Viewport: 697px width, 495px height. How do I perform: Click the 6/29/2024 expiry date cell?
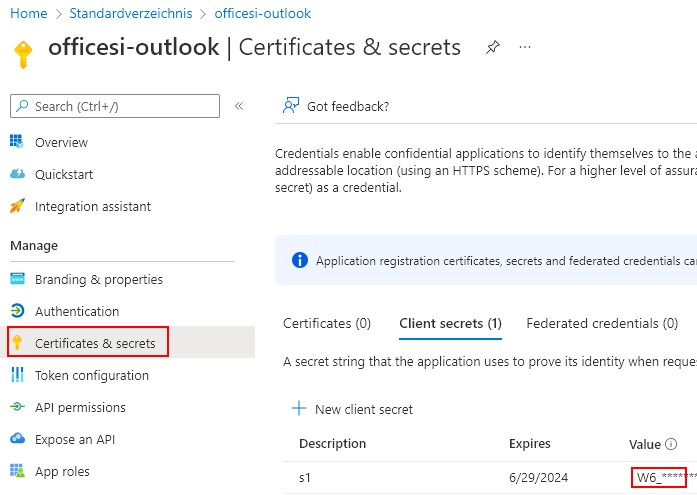(538, 478)
